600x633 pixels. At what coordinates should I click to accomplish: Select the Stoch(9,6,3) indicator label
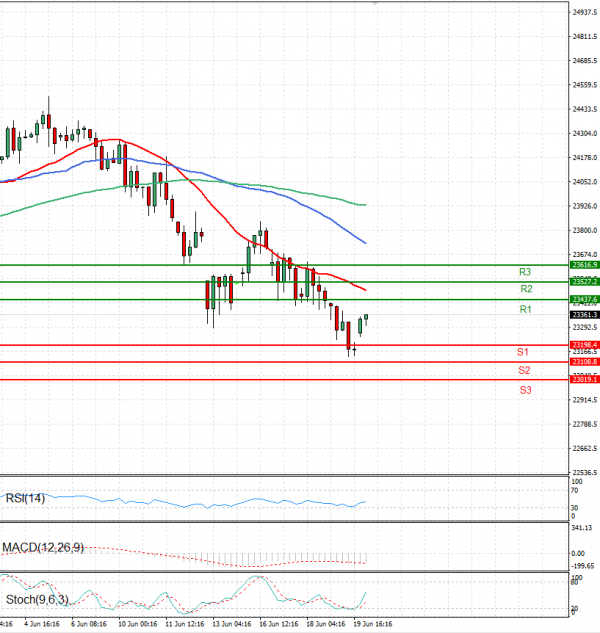tap(37, 600)
